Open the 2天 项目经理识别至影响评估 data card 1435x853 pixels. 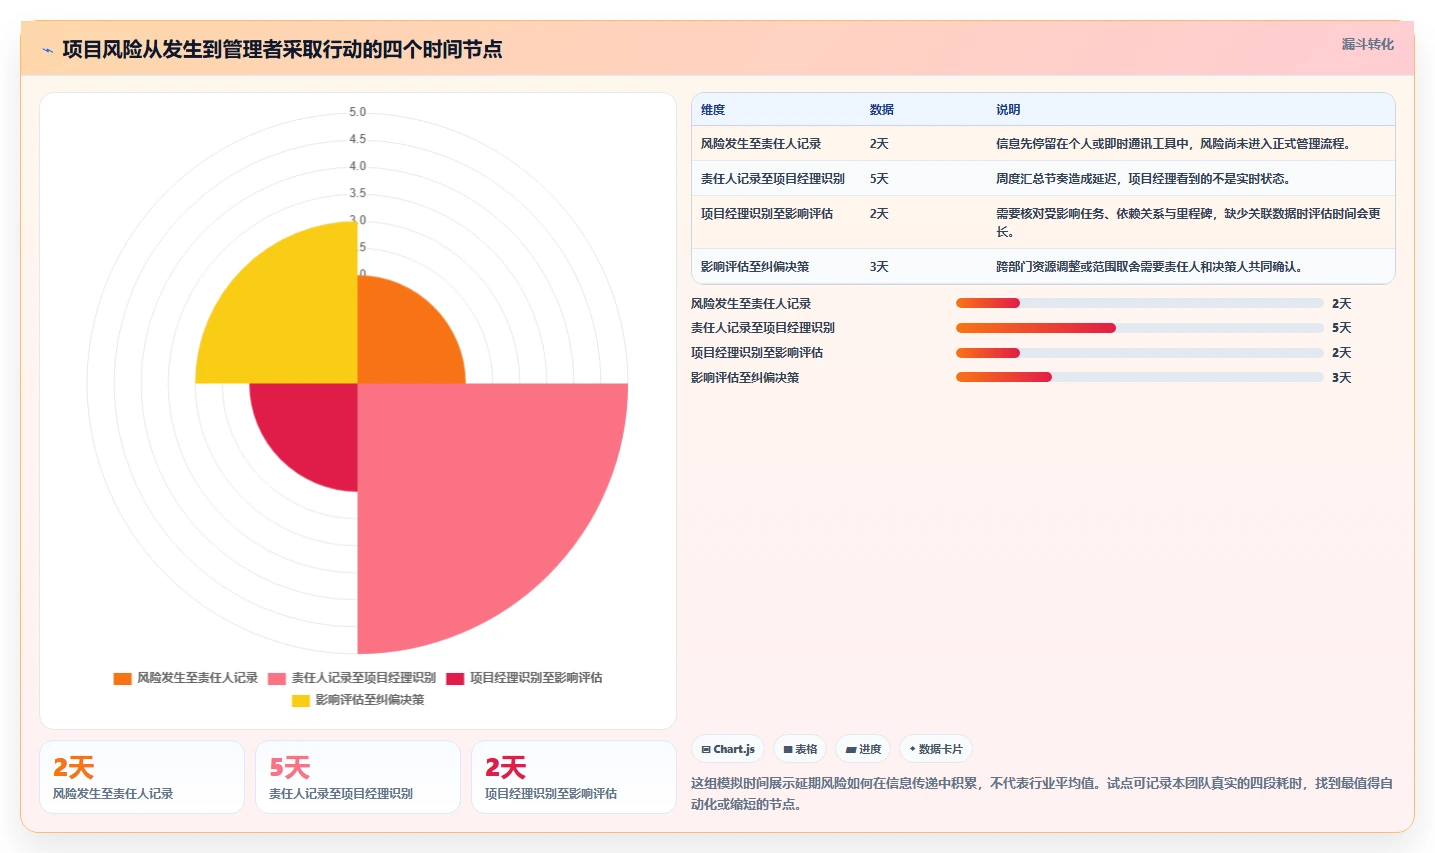coord(574,777)
